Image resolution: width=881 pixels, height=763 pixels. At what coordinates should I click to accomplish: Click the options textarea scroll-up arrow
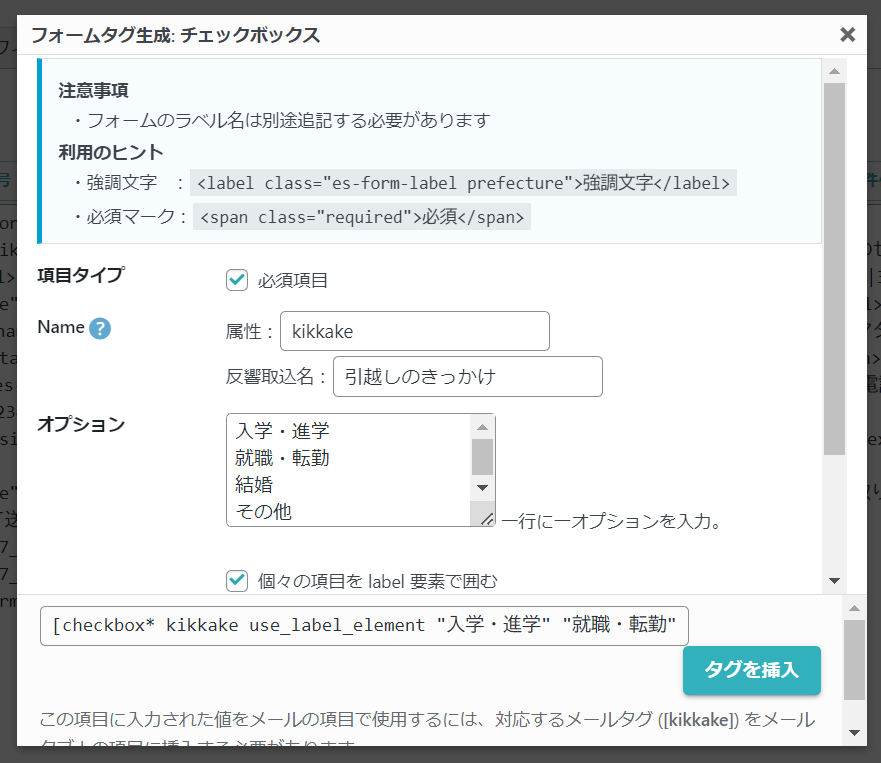tap(483, 426)
